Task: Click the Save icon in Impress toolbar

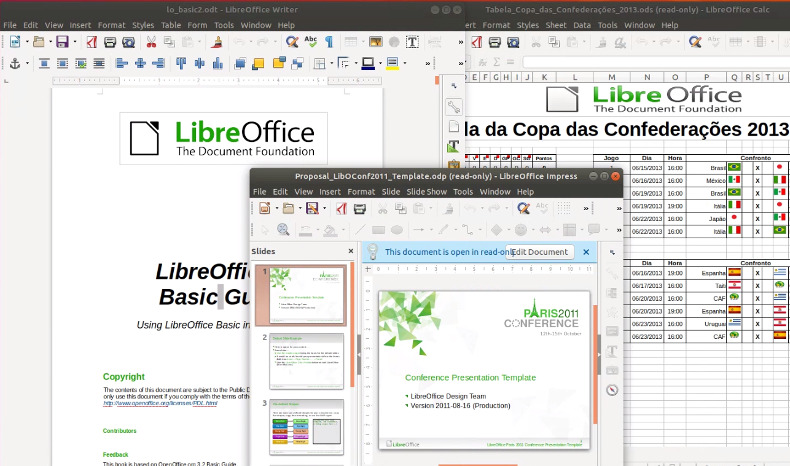Action: click(x=312, y=208)
